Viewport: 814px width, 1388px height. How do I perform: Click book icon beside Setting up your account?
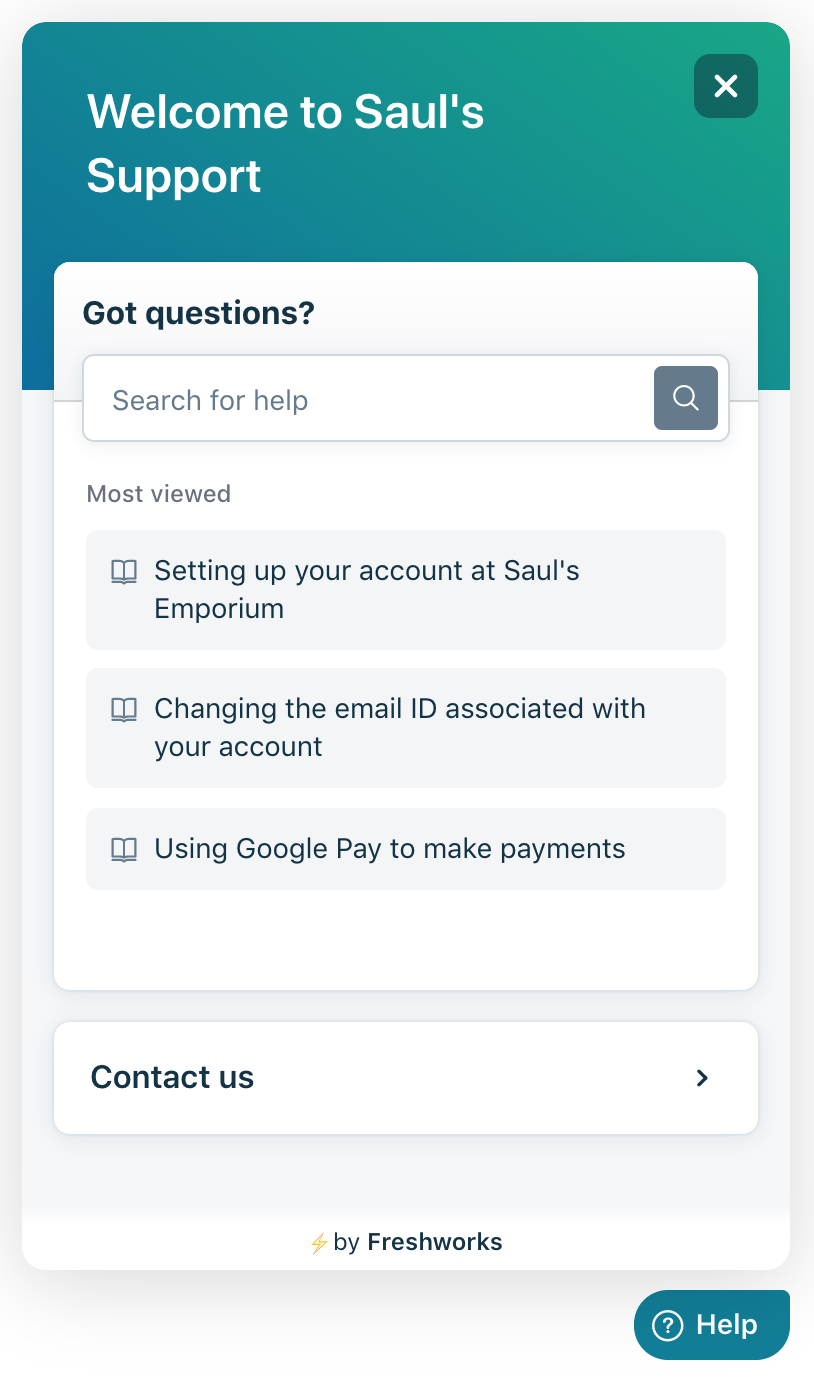124,572
